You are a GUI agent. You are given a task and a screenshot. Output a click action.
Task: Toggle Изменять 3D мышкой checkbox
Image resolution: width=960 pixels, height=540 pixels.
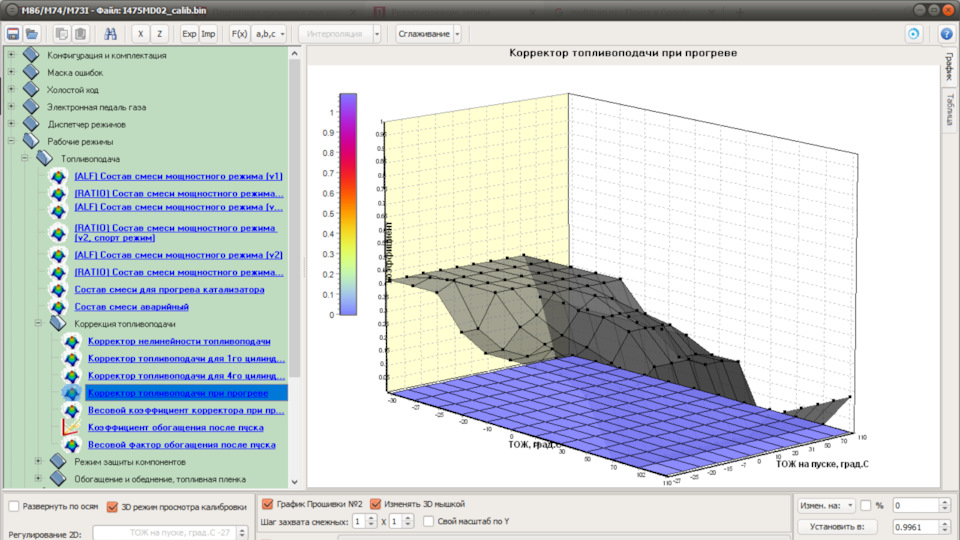tap(375, 504)
